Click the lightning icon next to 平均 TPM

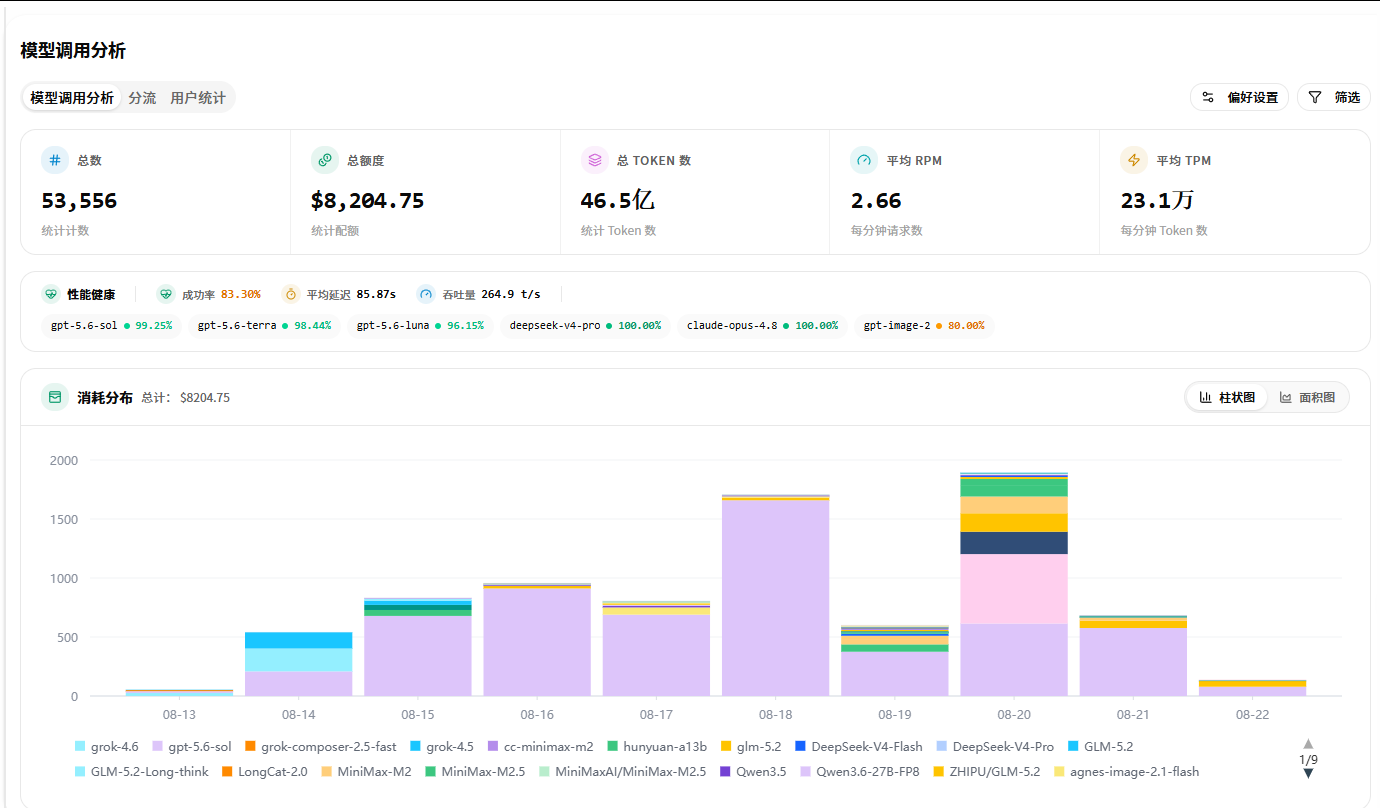pos(1134,160)
